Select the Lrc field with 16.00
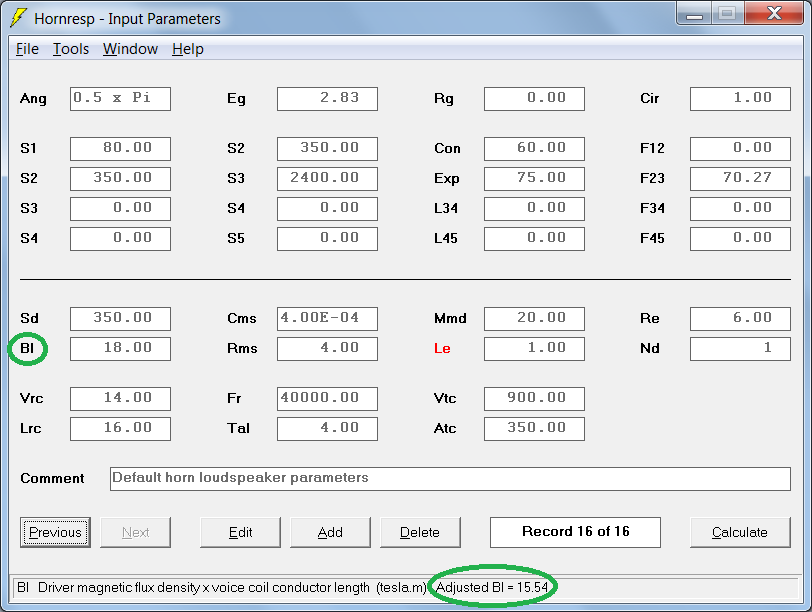 120,429
